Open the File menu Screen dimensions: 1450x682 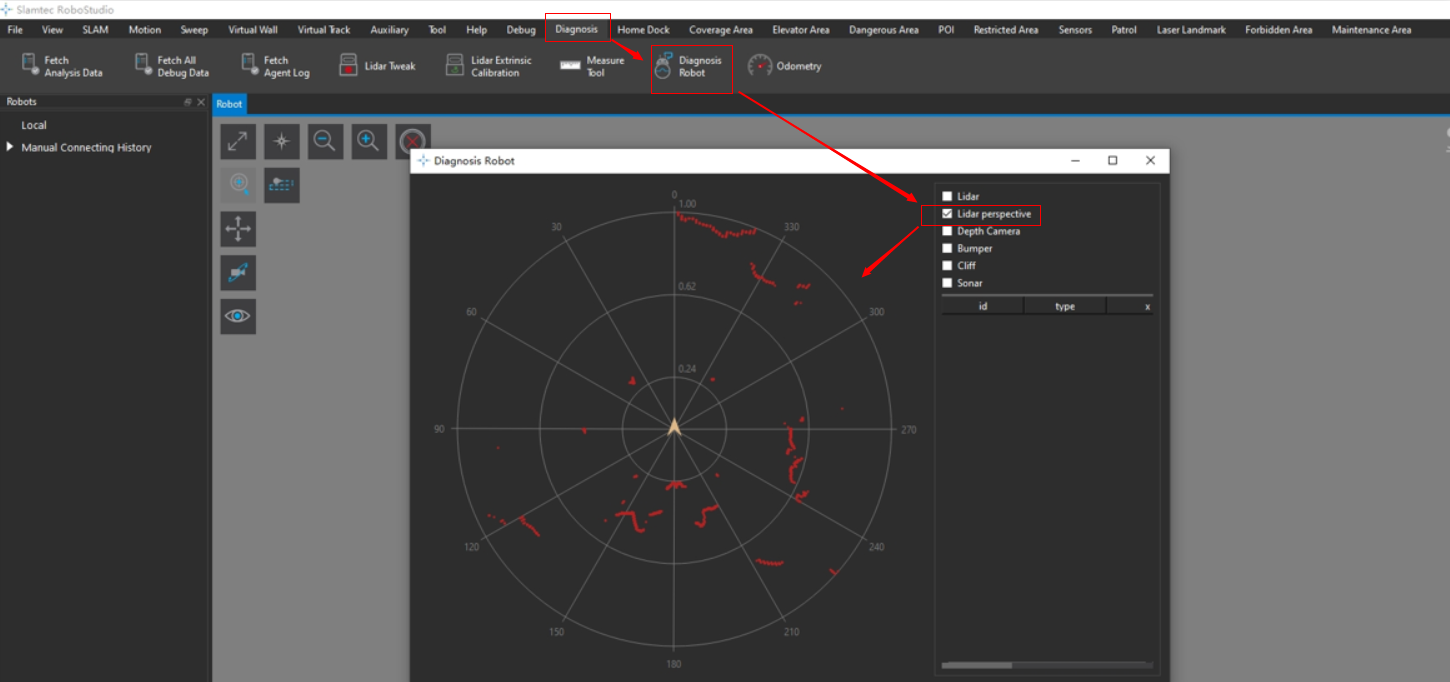point(15,30)
